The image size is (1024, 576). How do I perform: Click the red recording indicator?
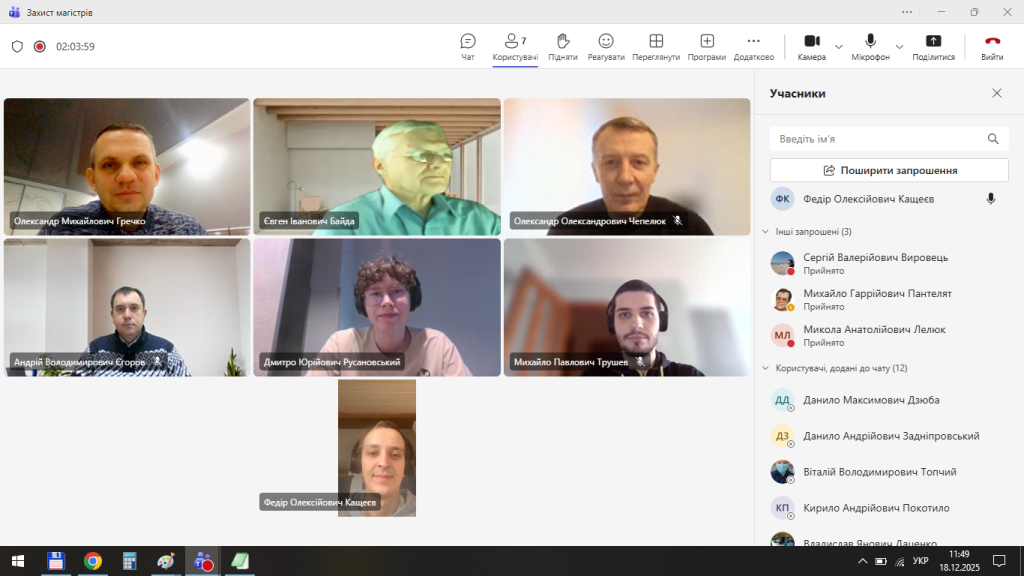40,46
